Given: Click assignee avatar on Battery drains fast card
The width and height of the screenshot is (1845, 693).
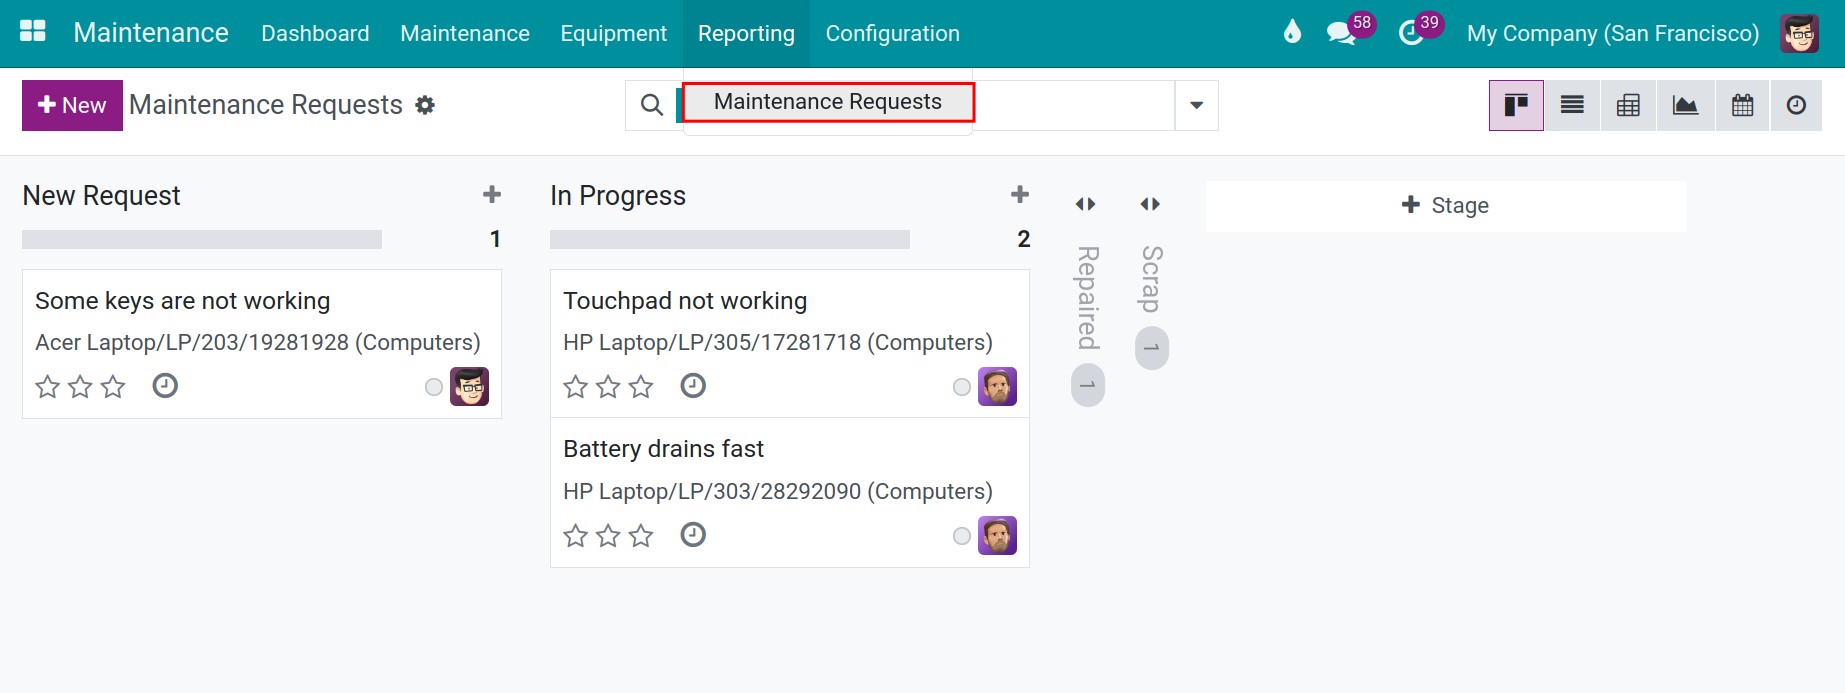Looking at the screenshot, I should tap(997, 535).
